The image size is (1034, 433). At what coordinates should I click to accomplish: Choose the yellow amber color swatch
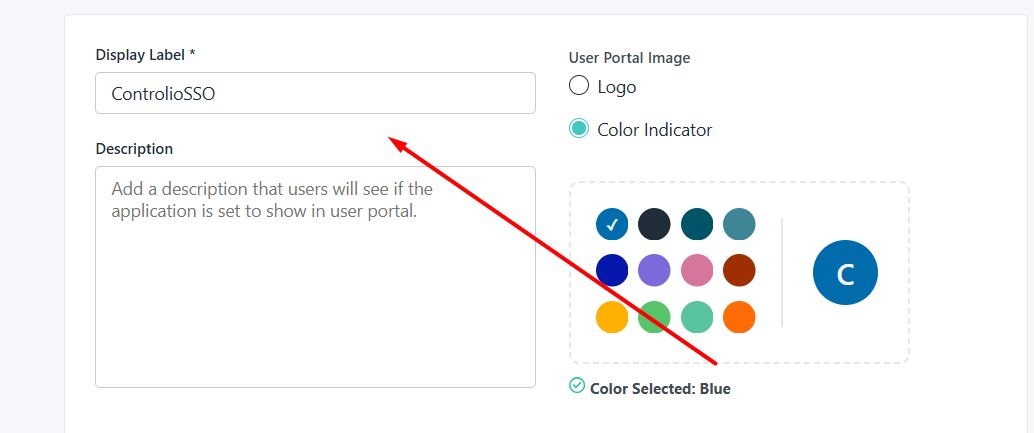click(x=612, y=317)
